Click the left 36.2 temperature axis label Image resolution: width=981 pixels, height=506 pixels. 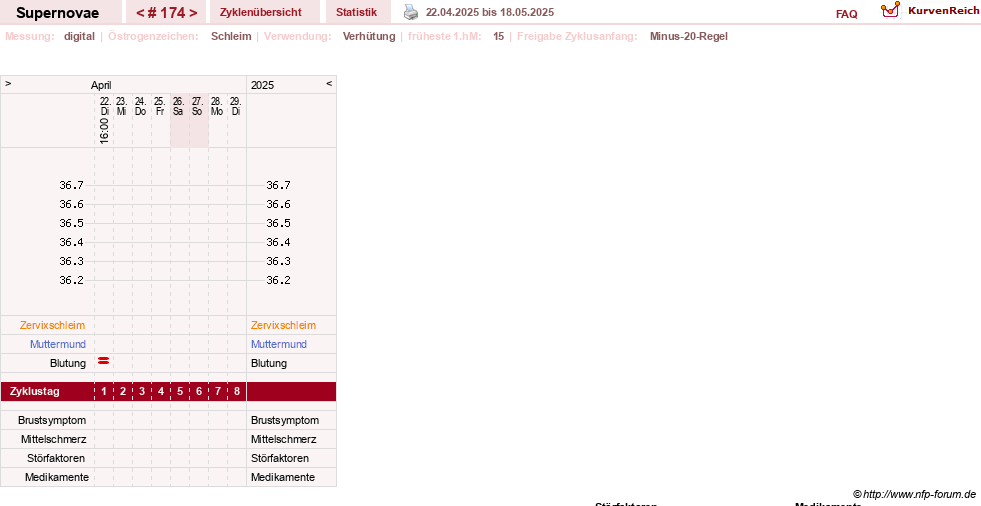pos(71,280)
